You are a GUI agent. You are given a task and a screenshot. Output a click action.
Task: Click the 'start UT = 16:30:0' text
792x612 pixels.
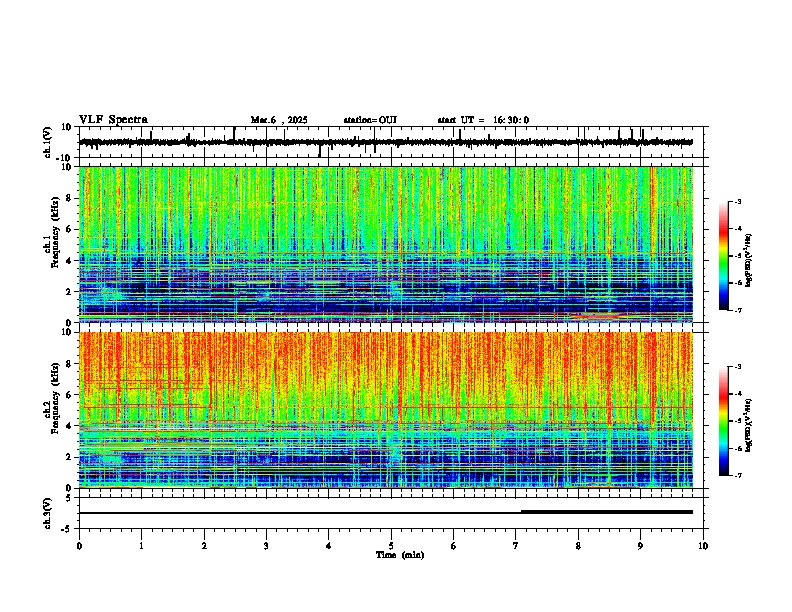point(483,120)
